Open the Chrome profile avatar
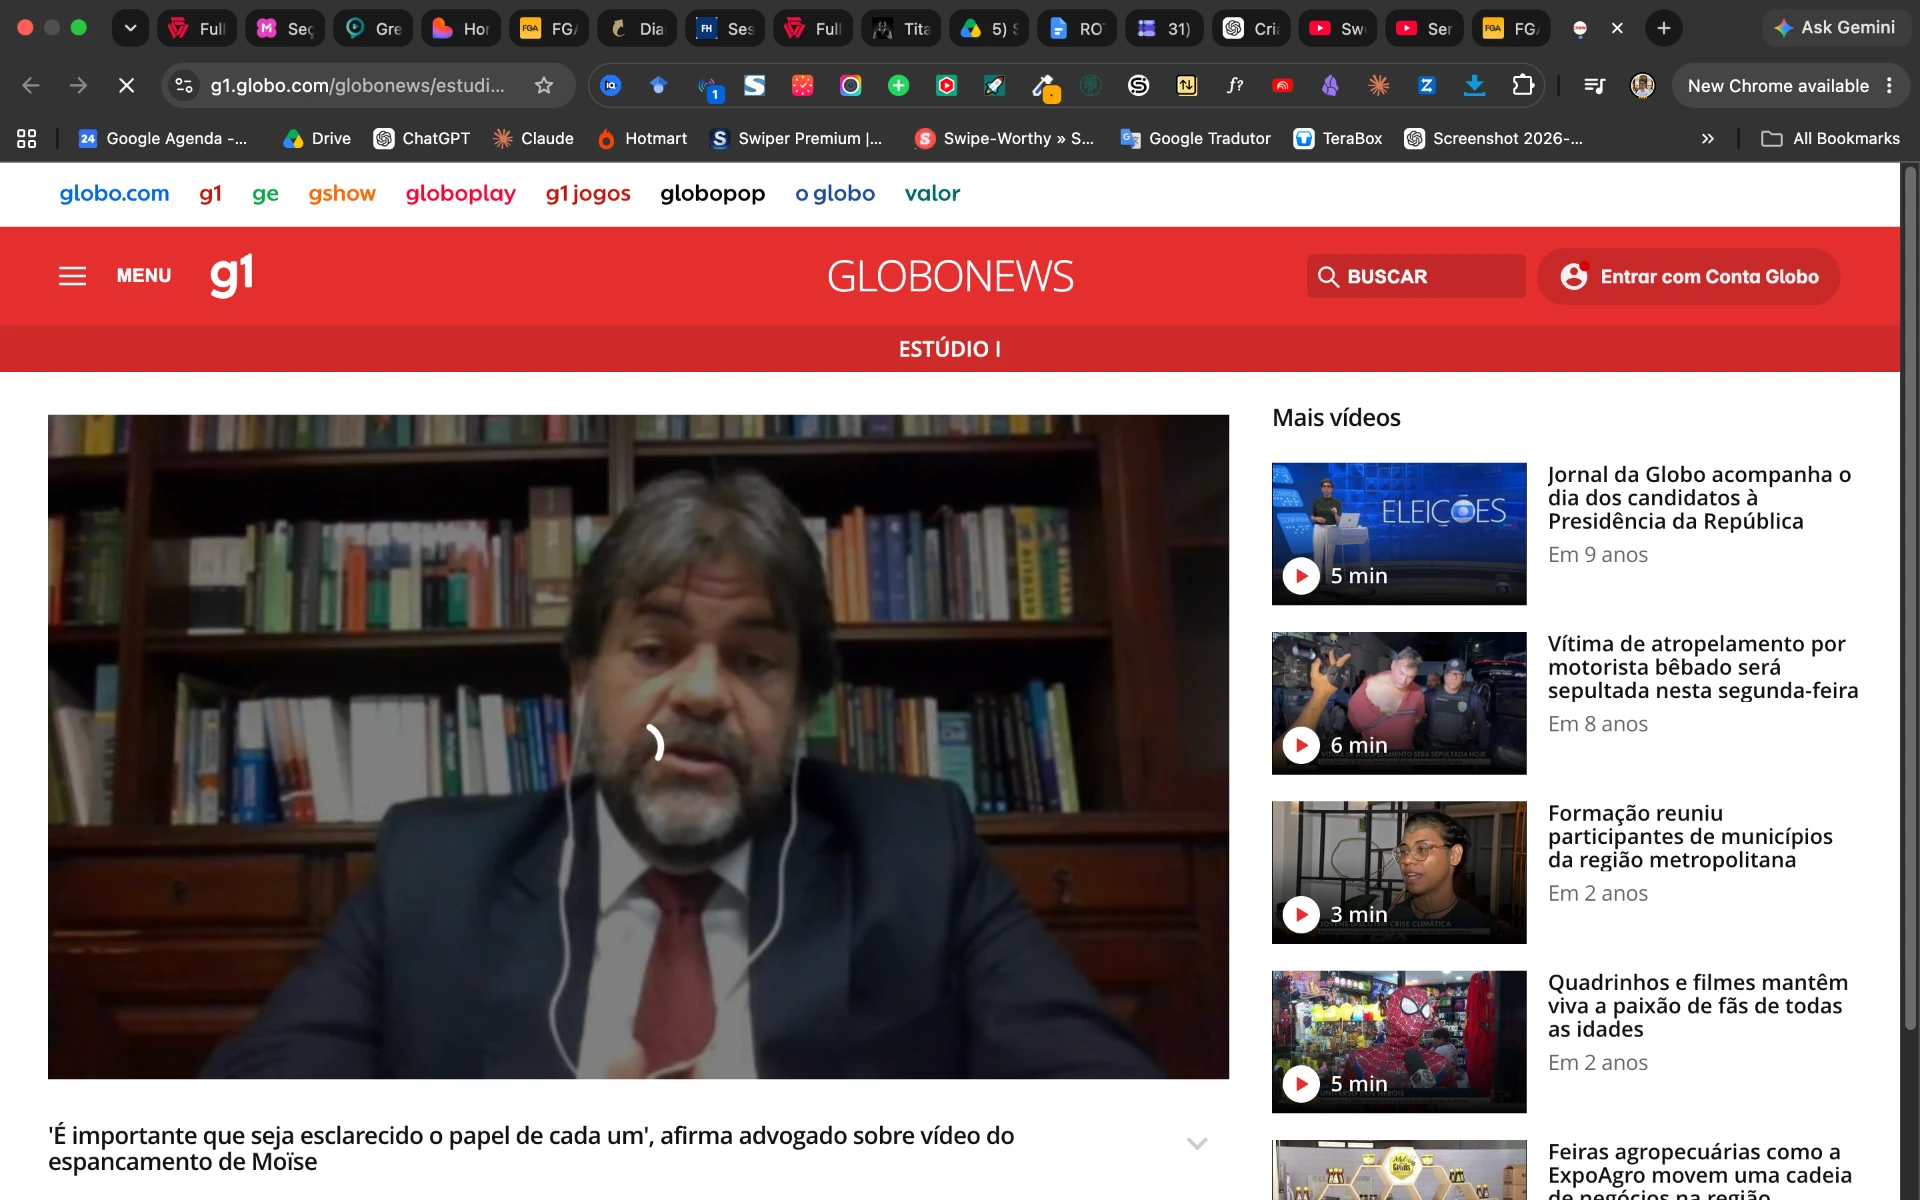The height and width of the screenshot is (1200, 1920). tap(1642, 86)
